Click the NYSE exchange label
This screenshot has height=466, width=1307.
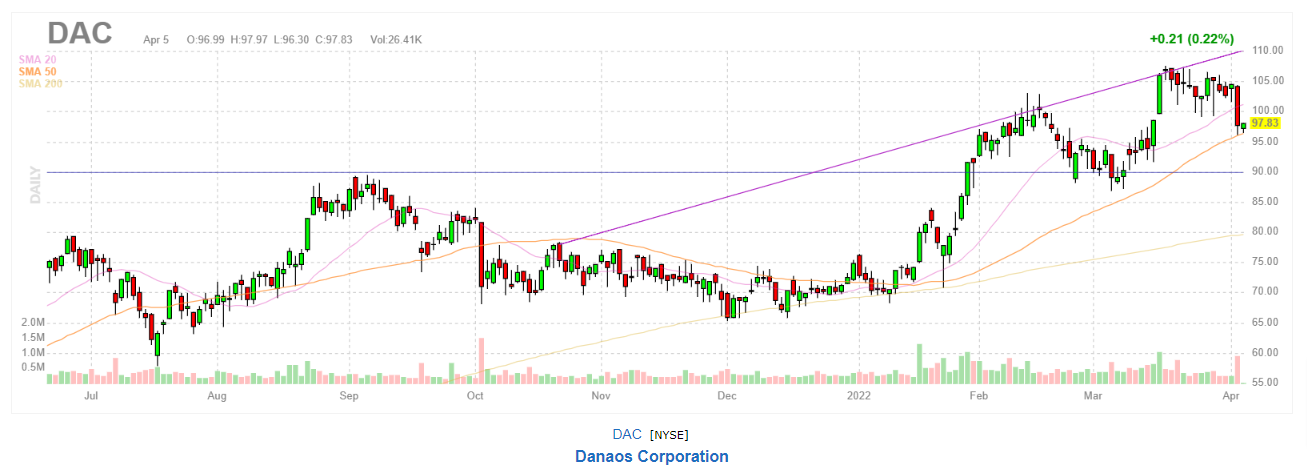[x=669, y=435]
